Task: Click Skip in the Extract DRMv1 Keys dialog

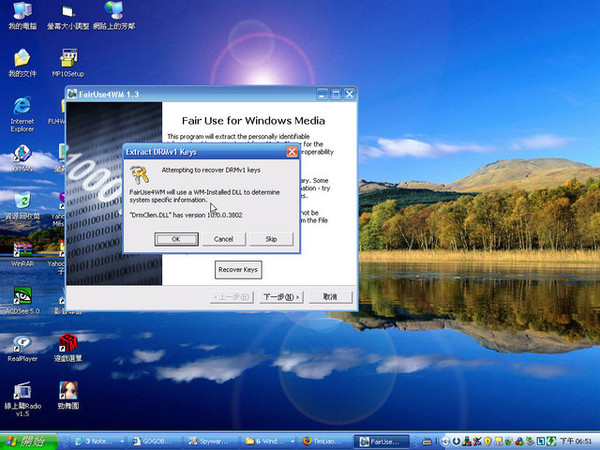Action: 271,239
